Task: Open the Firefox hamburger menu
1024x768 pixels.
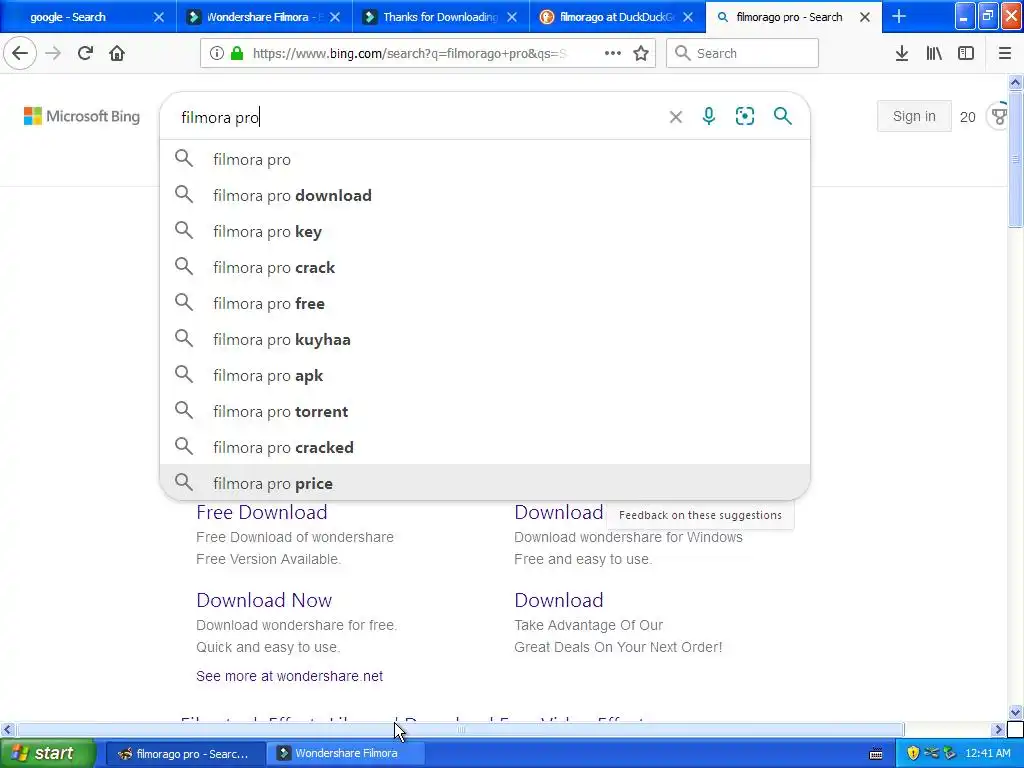Action: coord(1005,54)
